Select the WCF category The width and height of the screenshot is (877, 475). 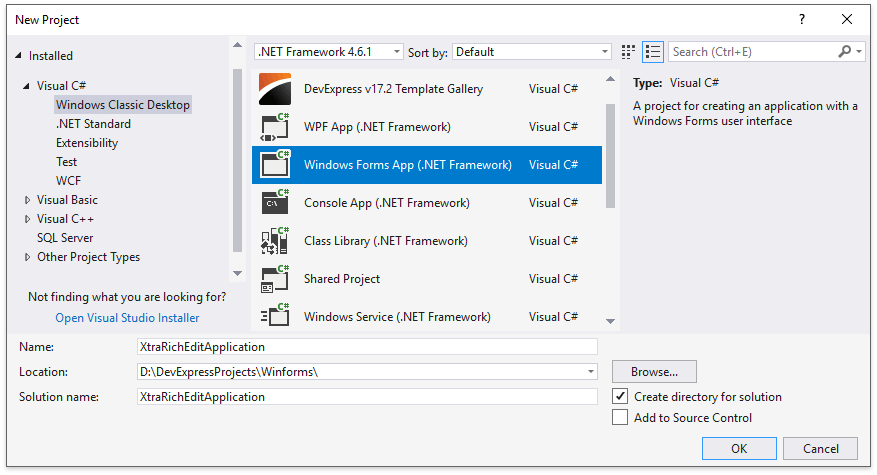69,181
